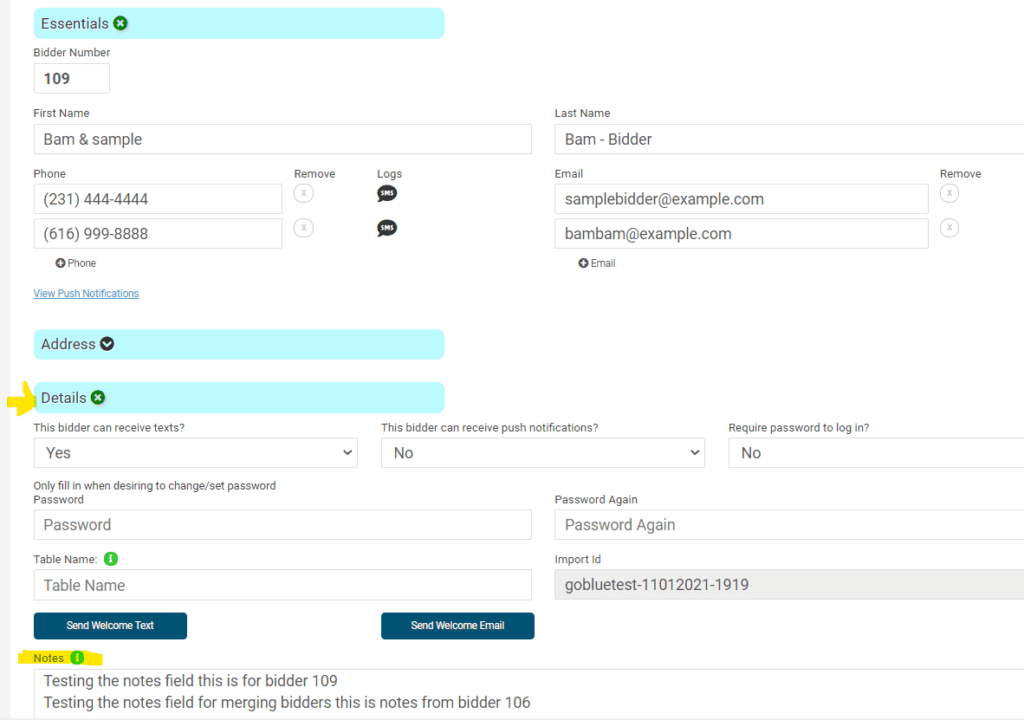Remove the (231) 444-4444 phone number
This screenshot has width=1024, height=720.
(304, 193)
